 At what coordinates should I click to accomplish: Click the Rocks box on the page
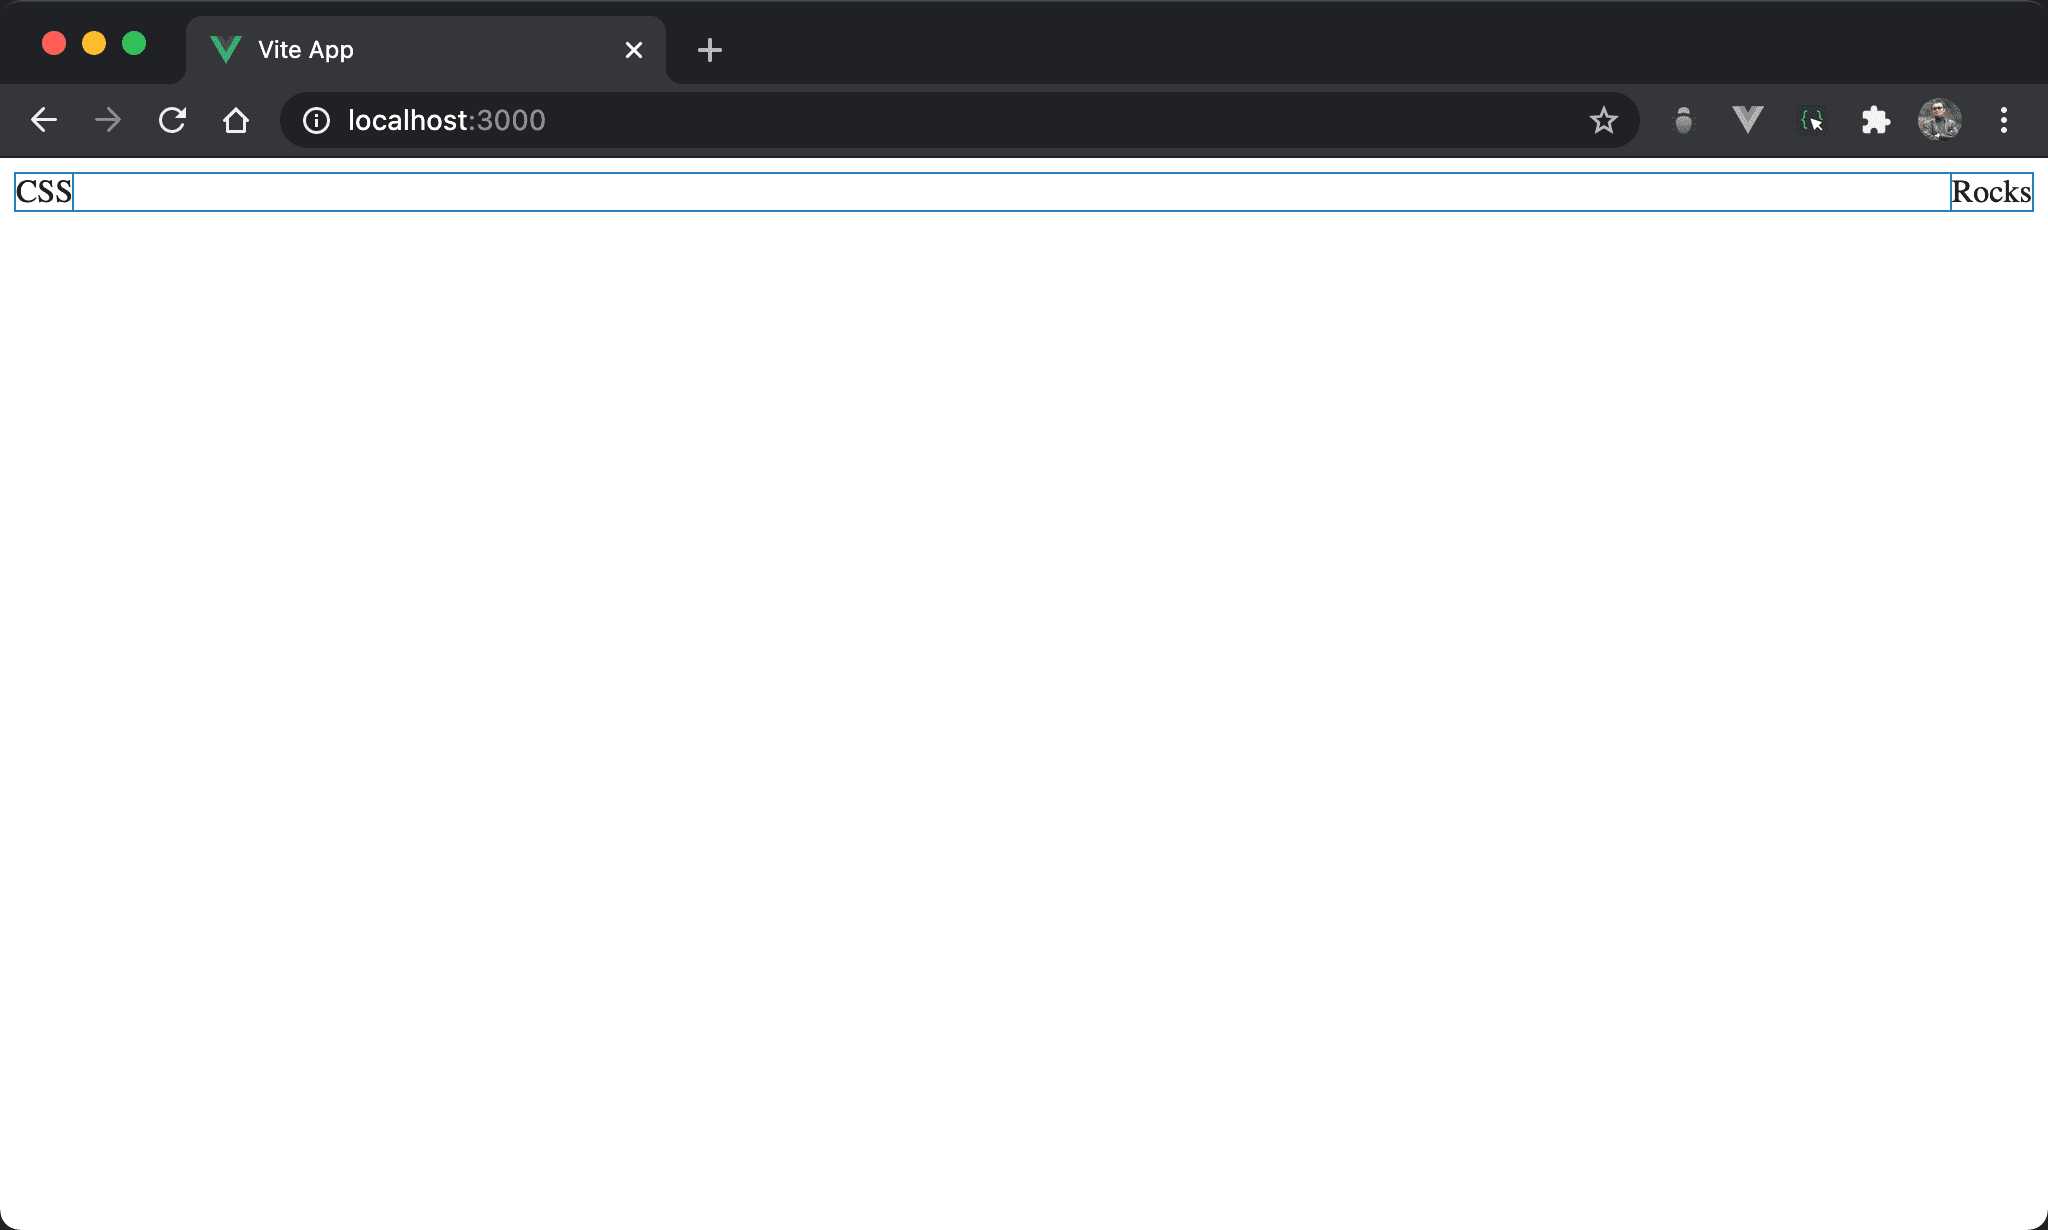pyautogui.click(x=1991, y=192)
